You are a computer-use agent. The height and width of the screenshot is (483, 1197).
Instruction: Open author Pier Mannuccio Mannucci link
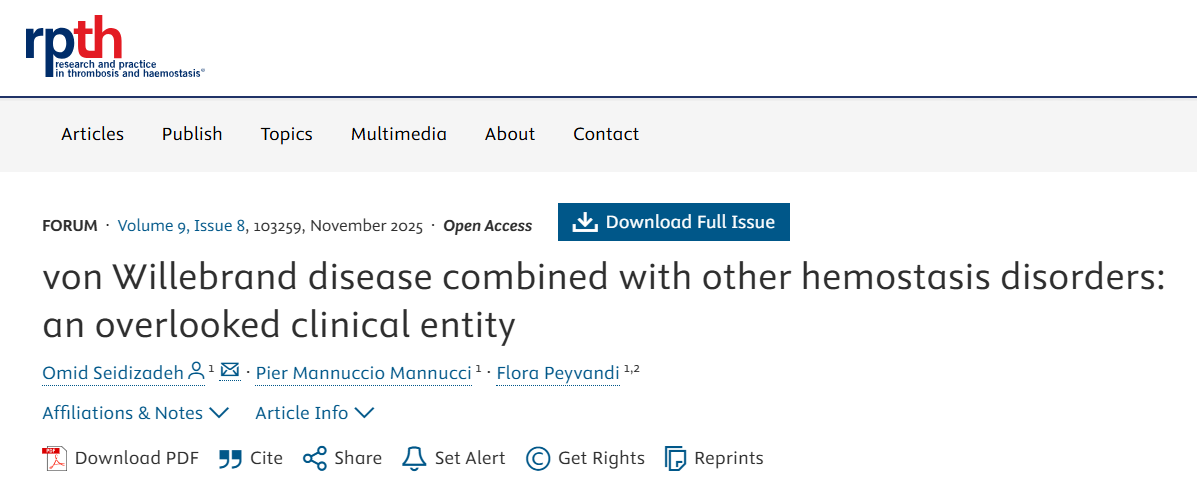[x=363, y=373]
